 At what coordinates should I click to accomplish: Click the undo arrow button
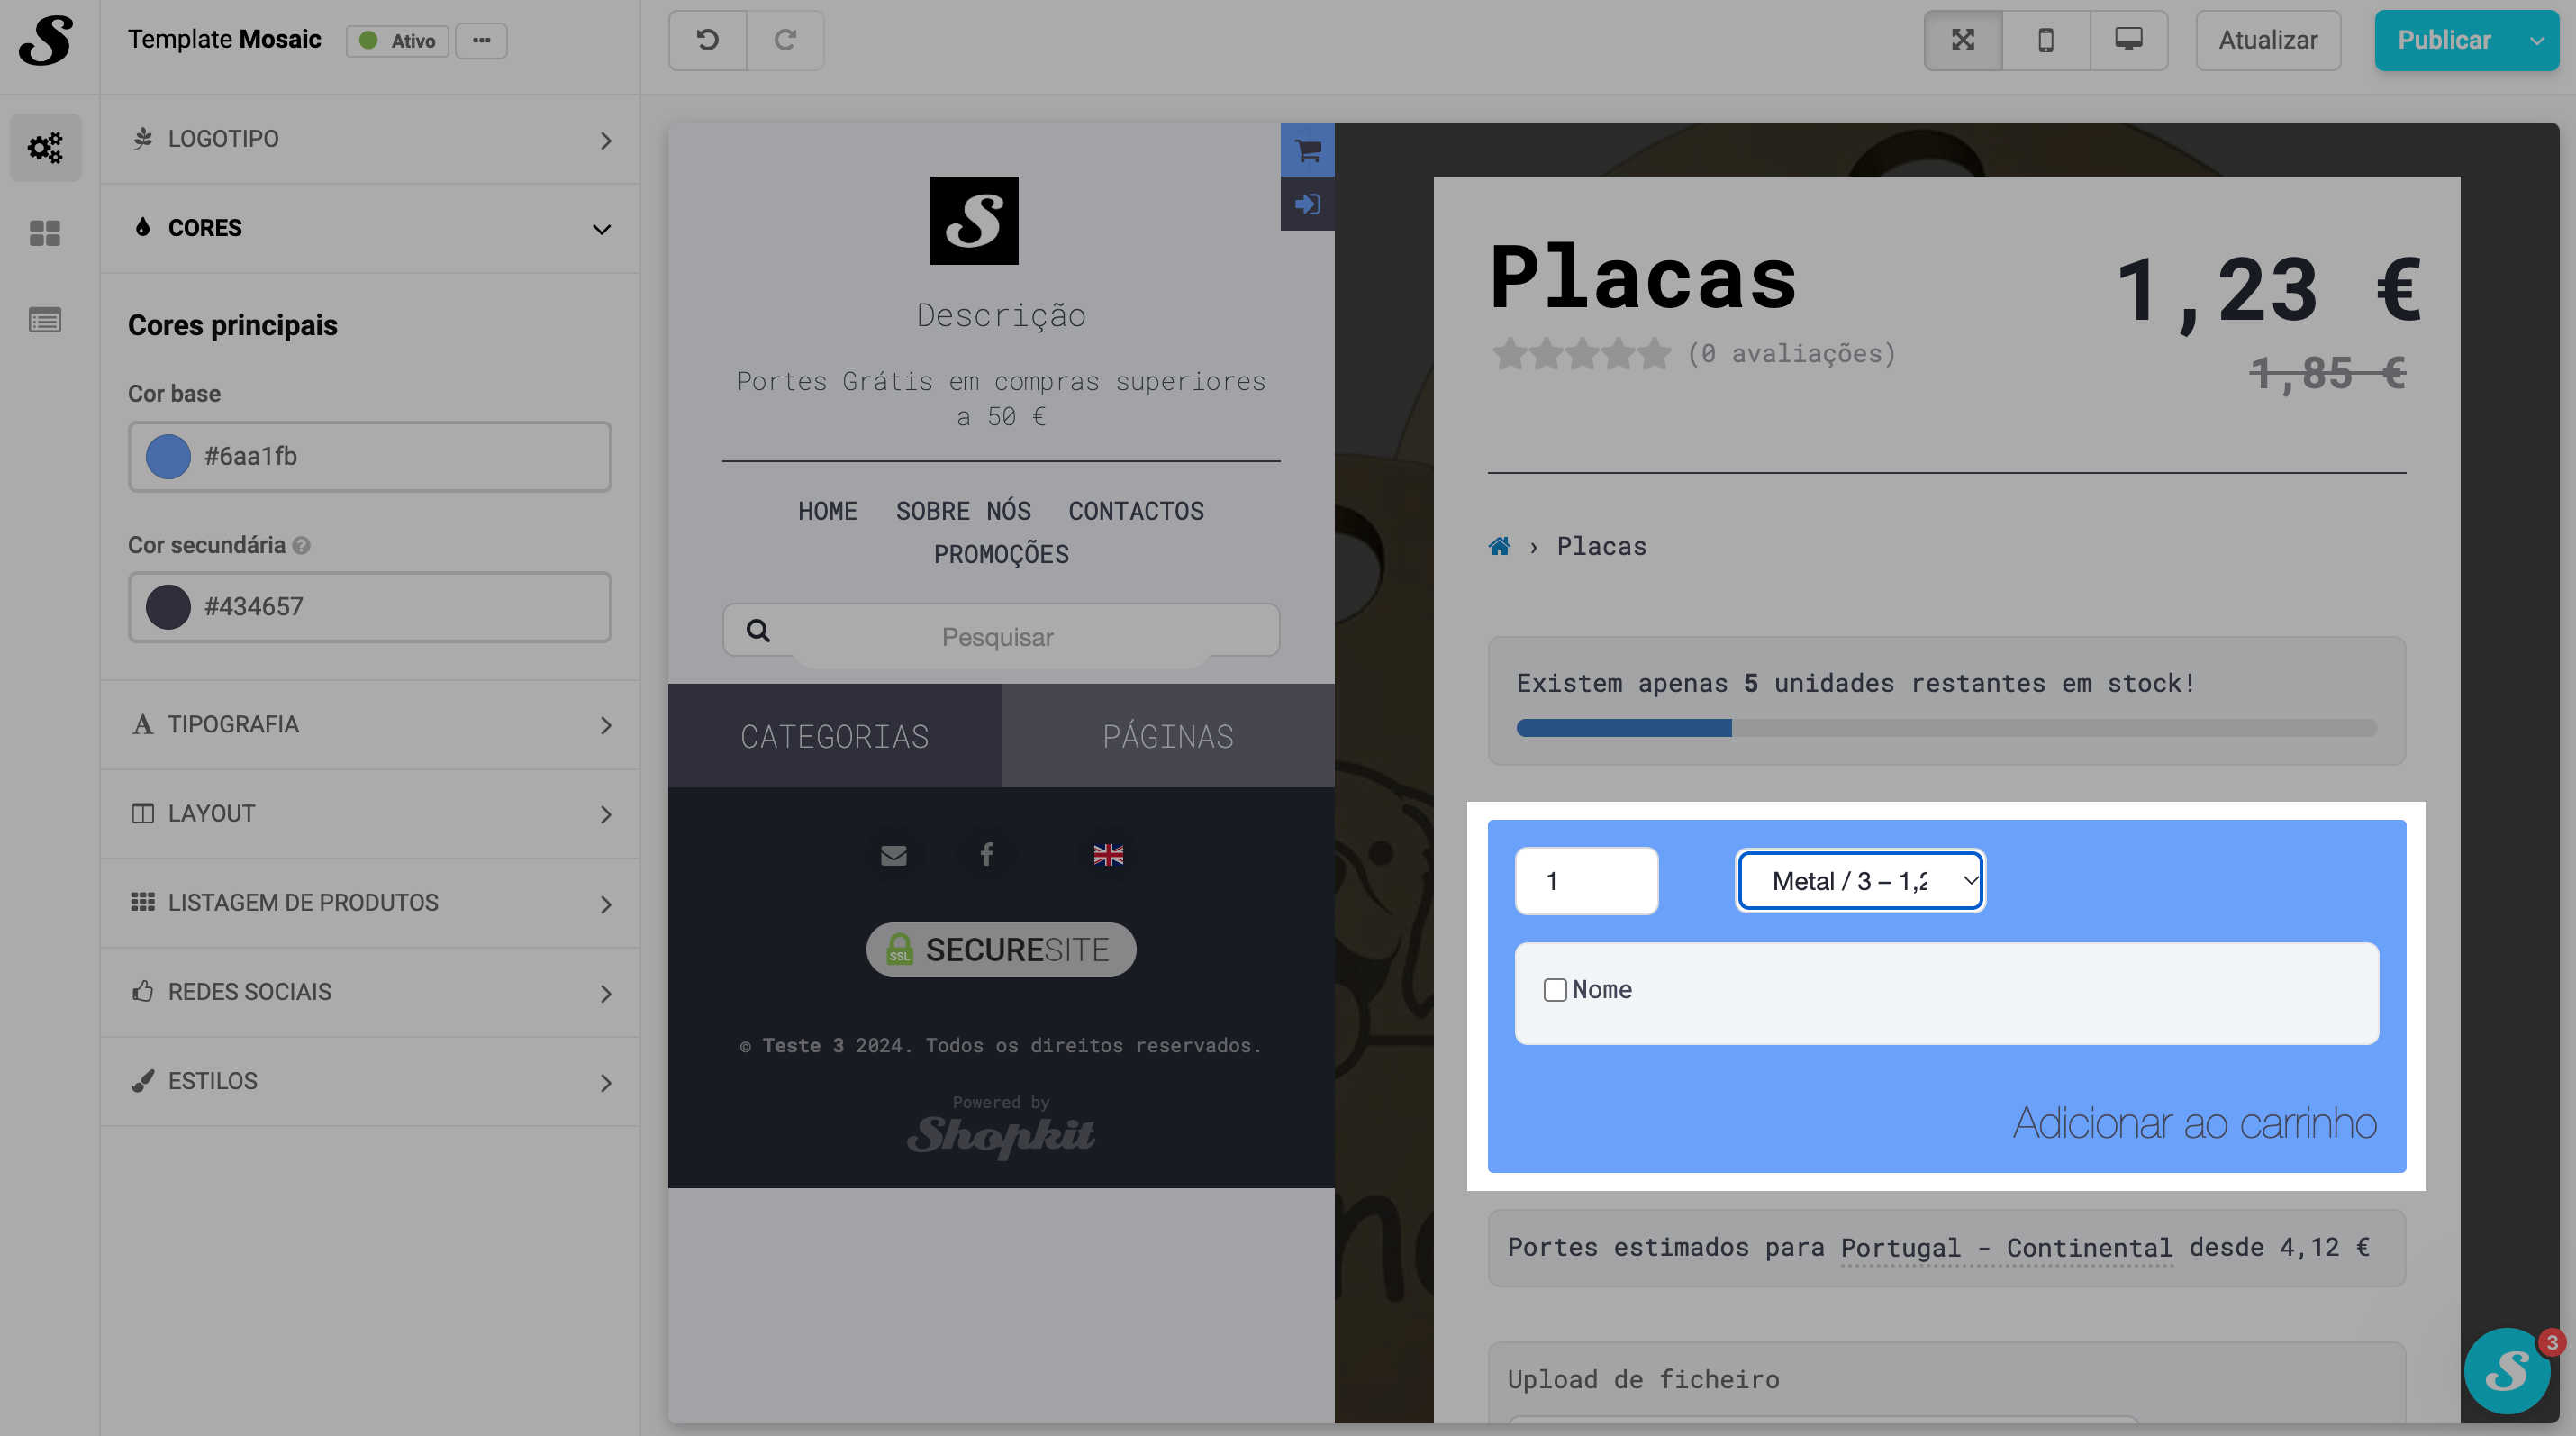707,40
